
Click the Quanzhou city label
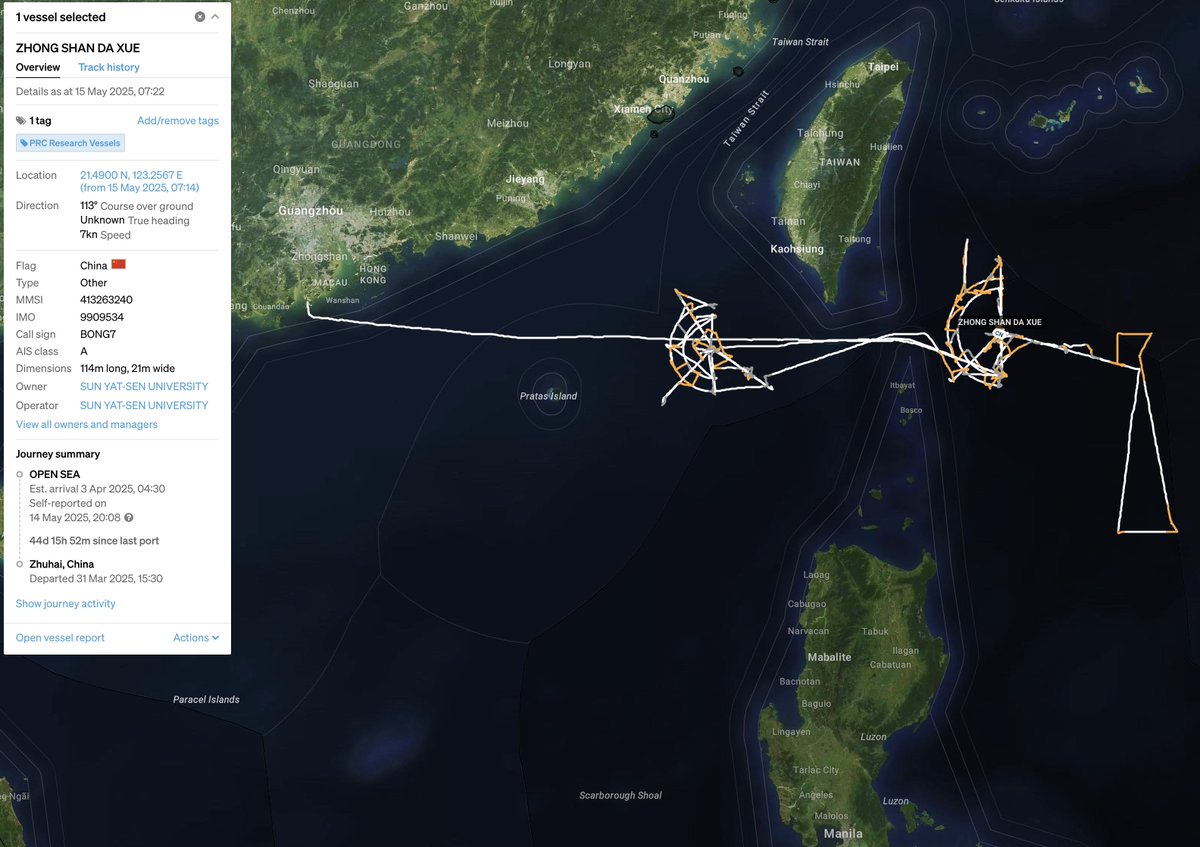pyautogui.click(x=685, y=79)
